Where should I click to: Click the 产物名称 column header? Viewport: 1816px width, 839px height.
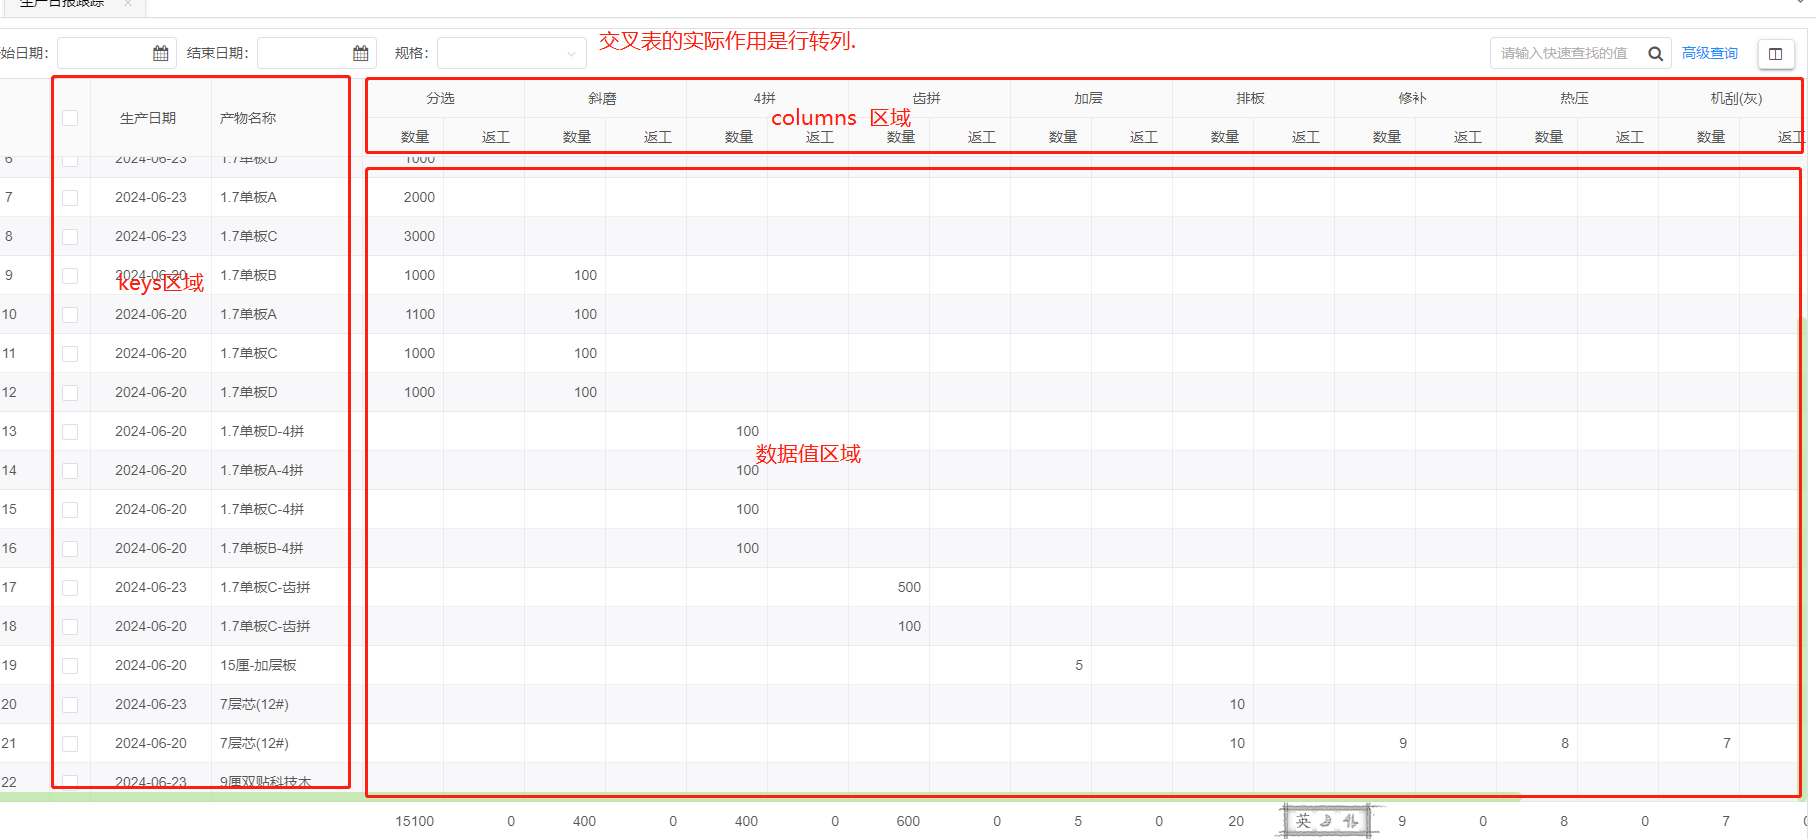click(248, 118)
